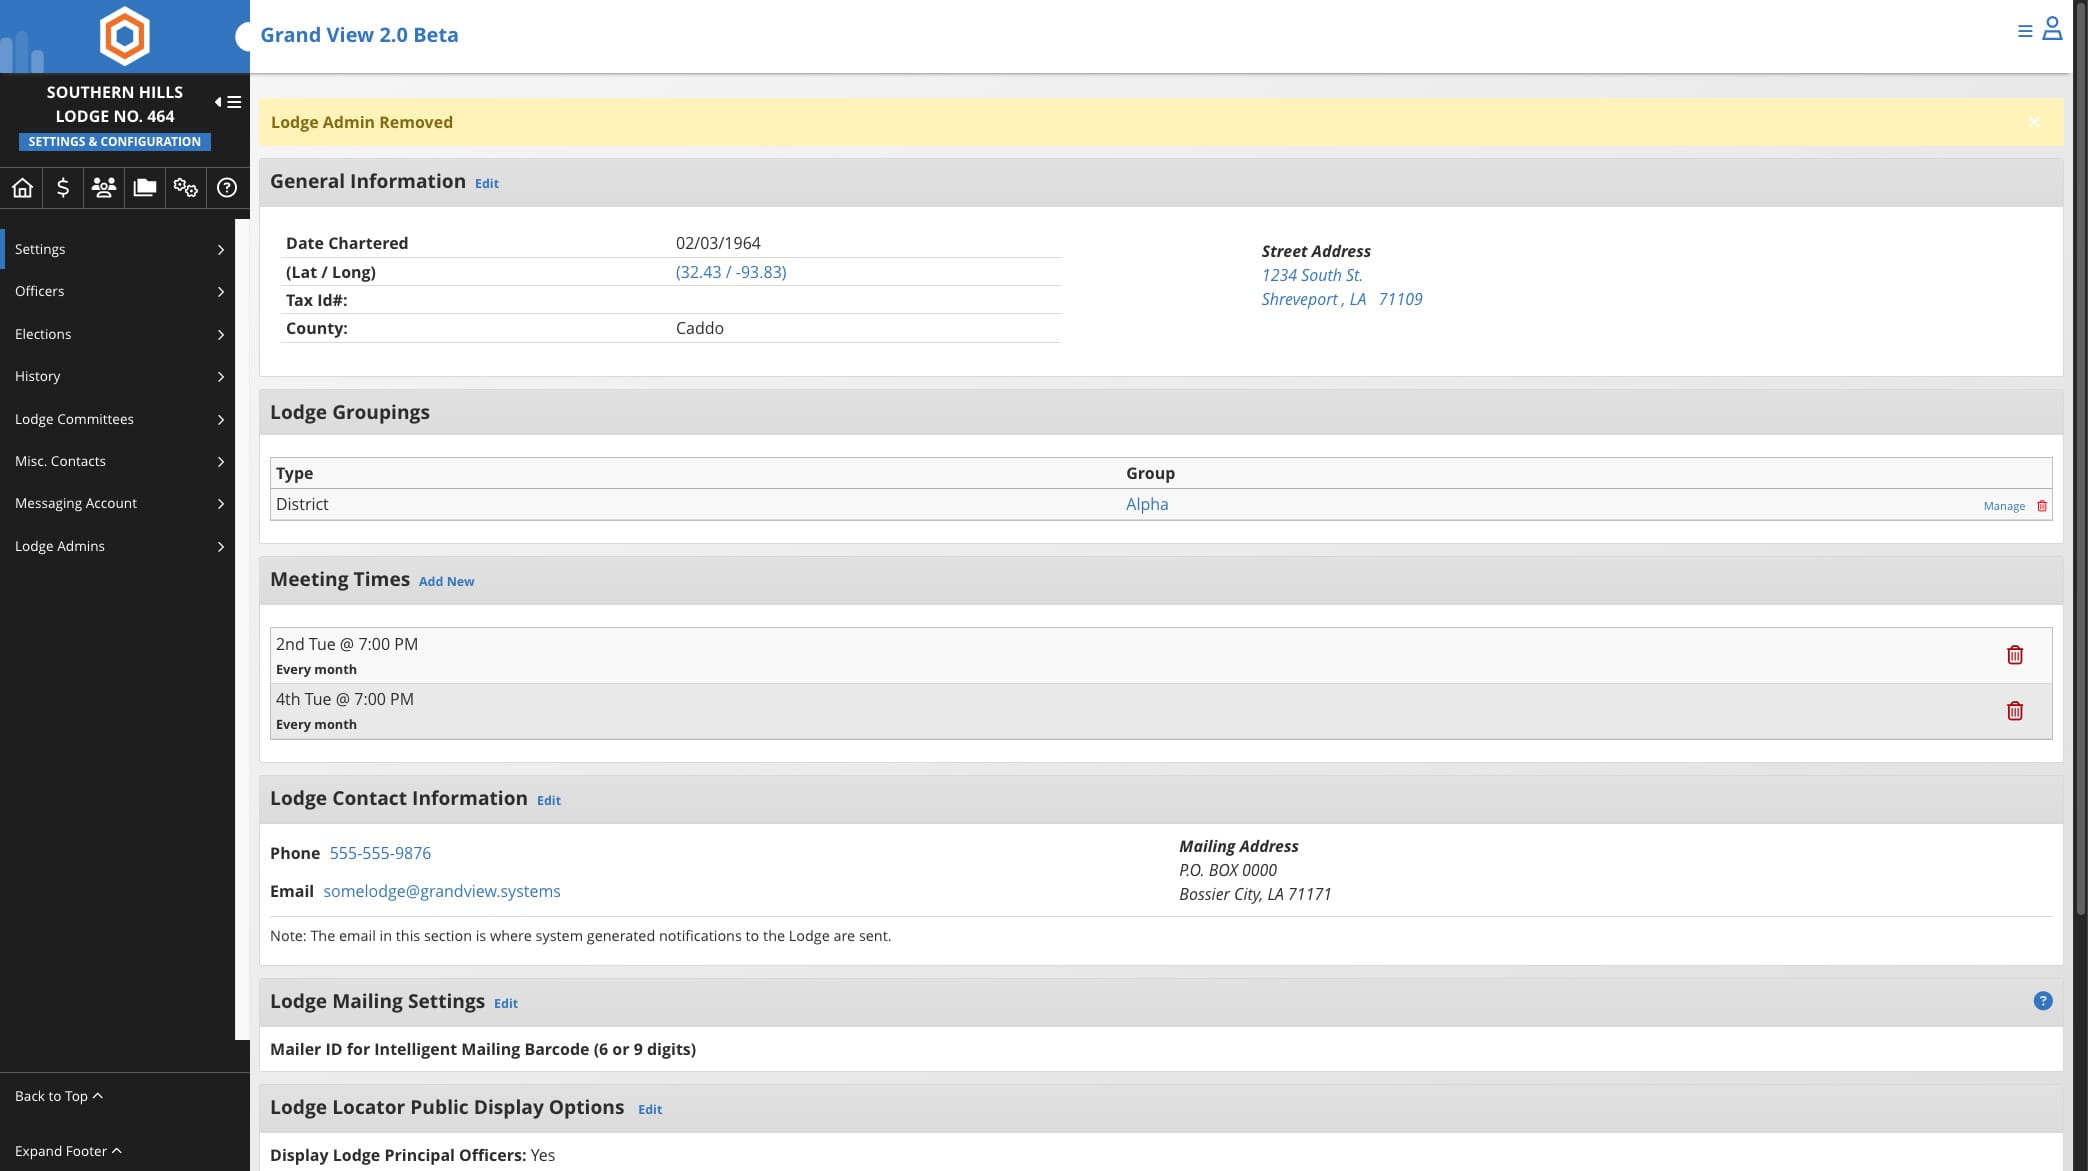The height and width of the screenshot is (1171, 2088).
Task: Click the County value Caddo
Action: click(x=699, y=328)
